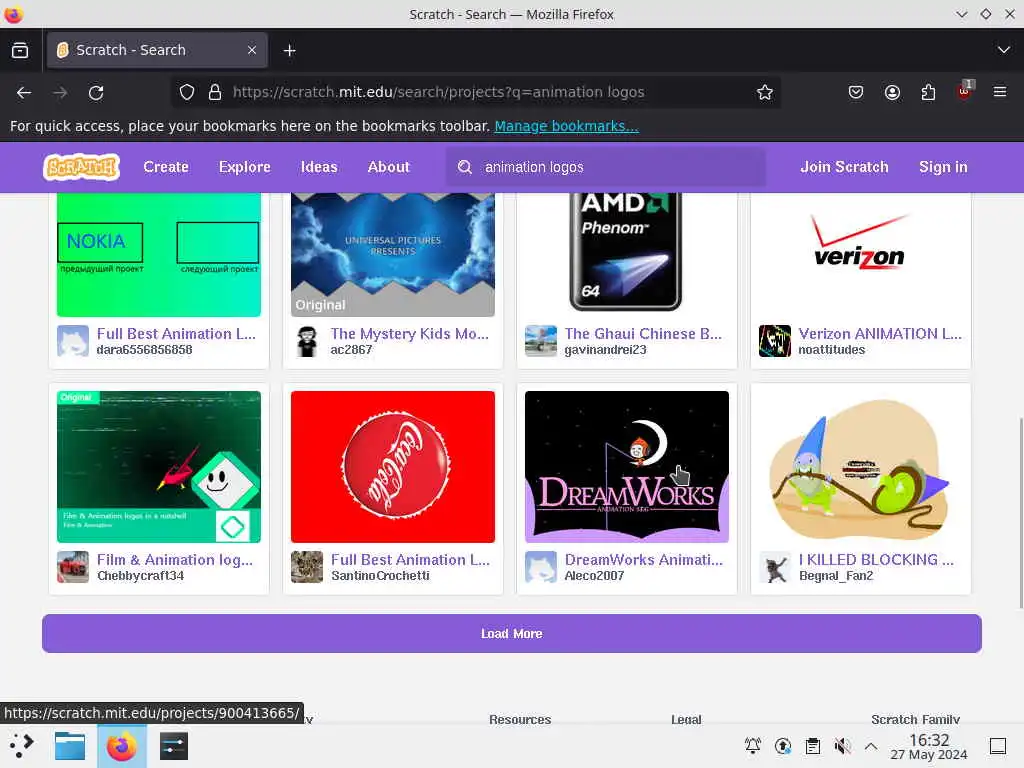1024x768 pixels.
Task: Open the Pocket save icon
Action: coord(856,93)
